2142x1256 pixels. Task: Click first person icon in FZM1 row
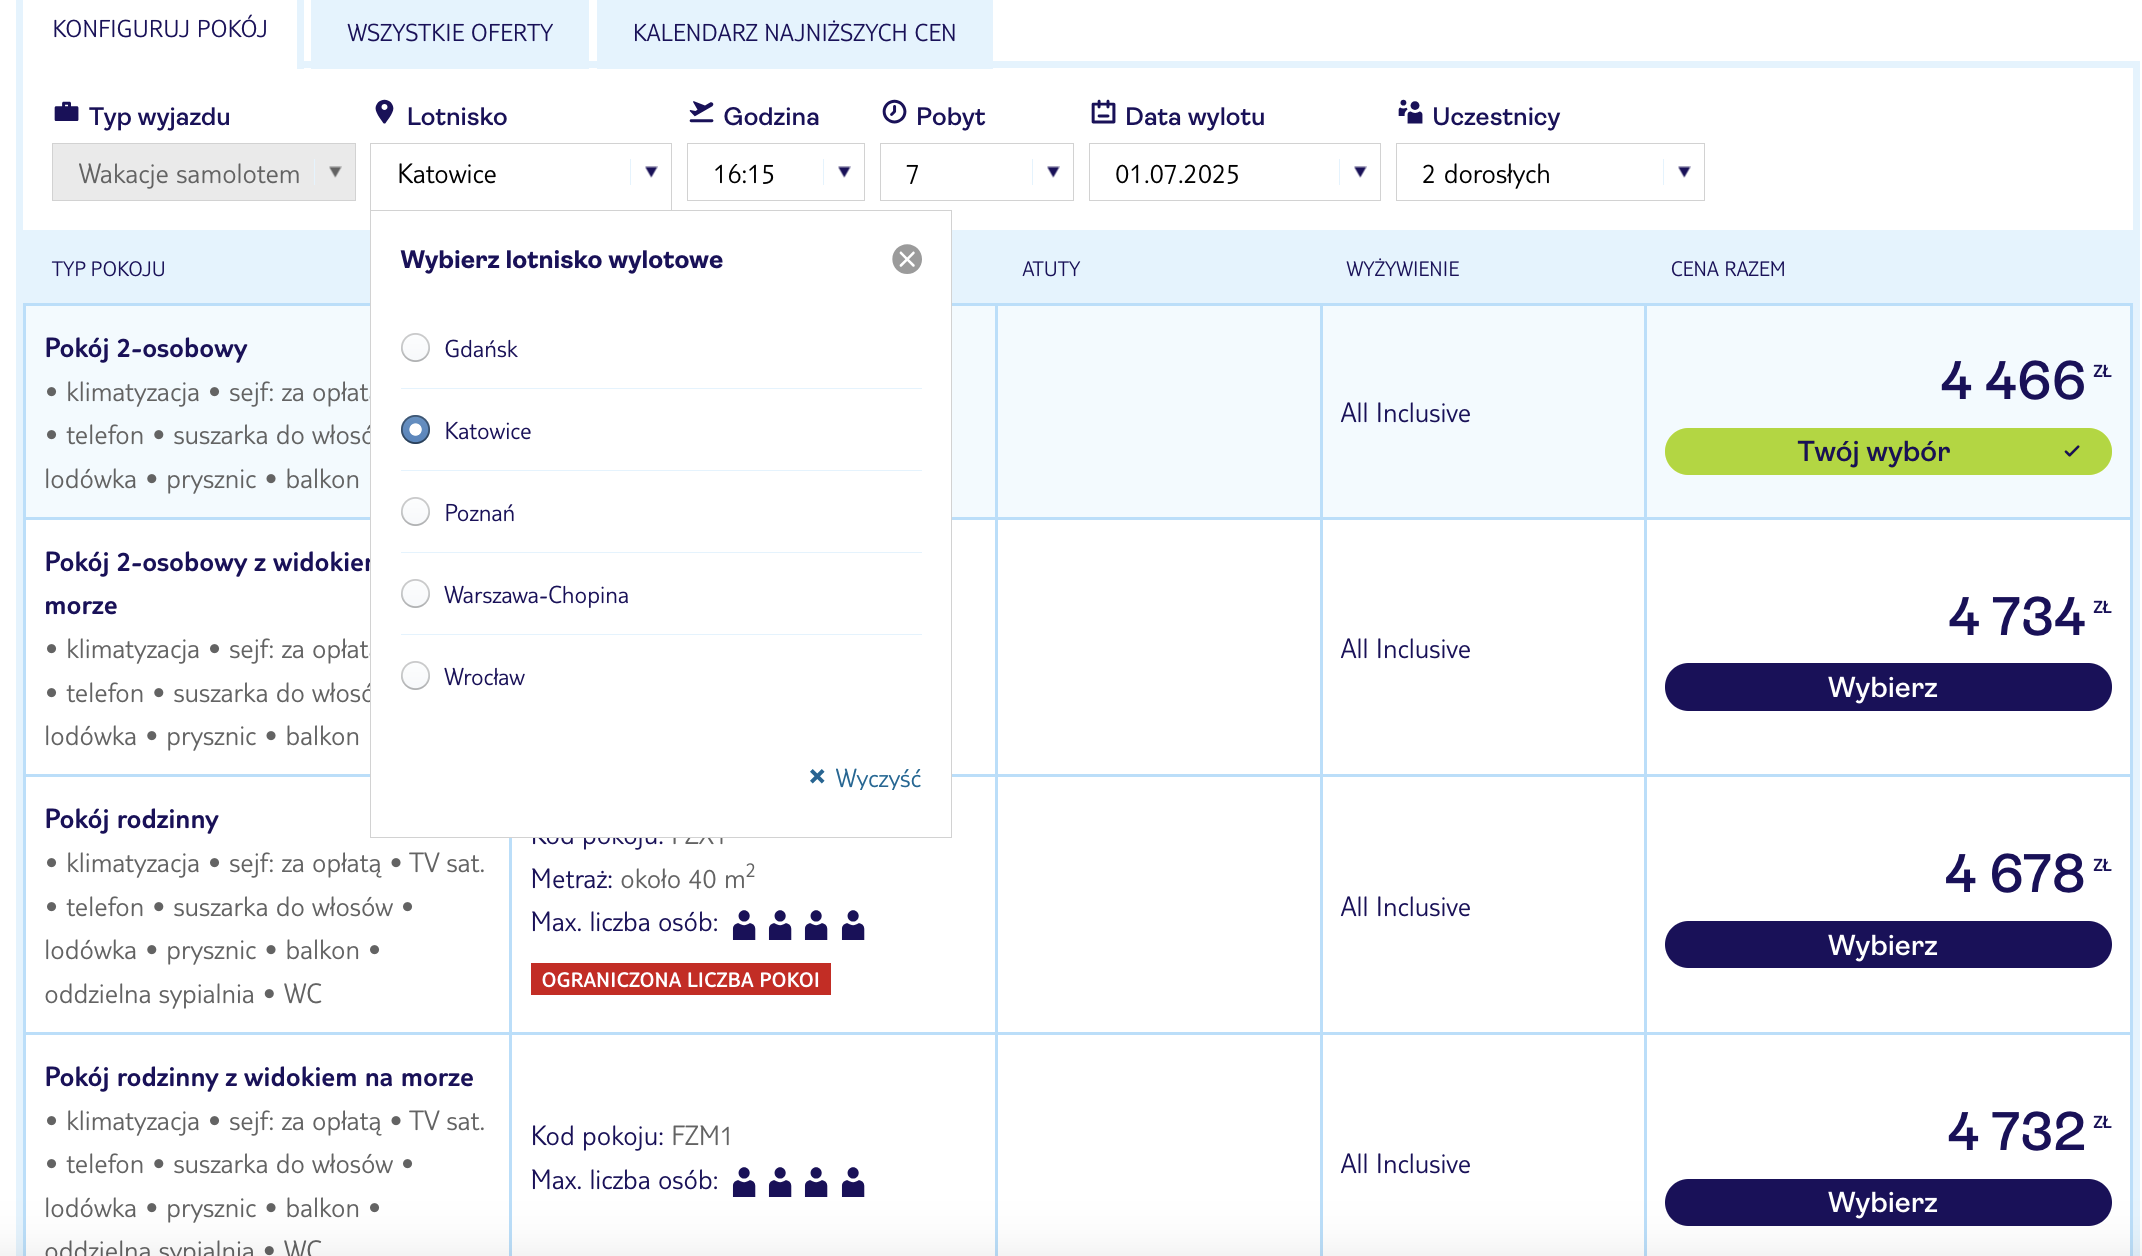point(744,1182)
